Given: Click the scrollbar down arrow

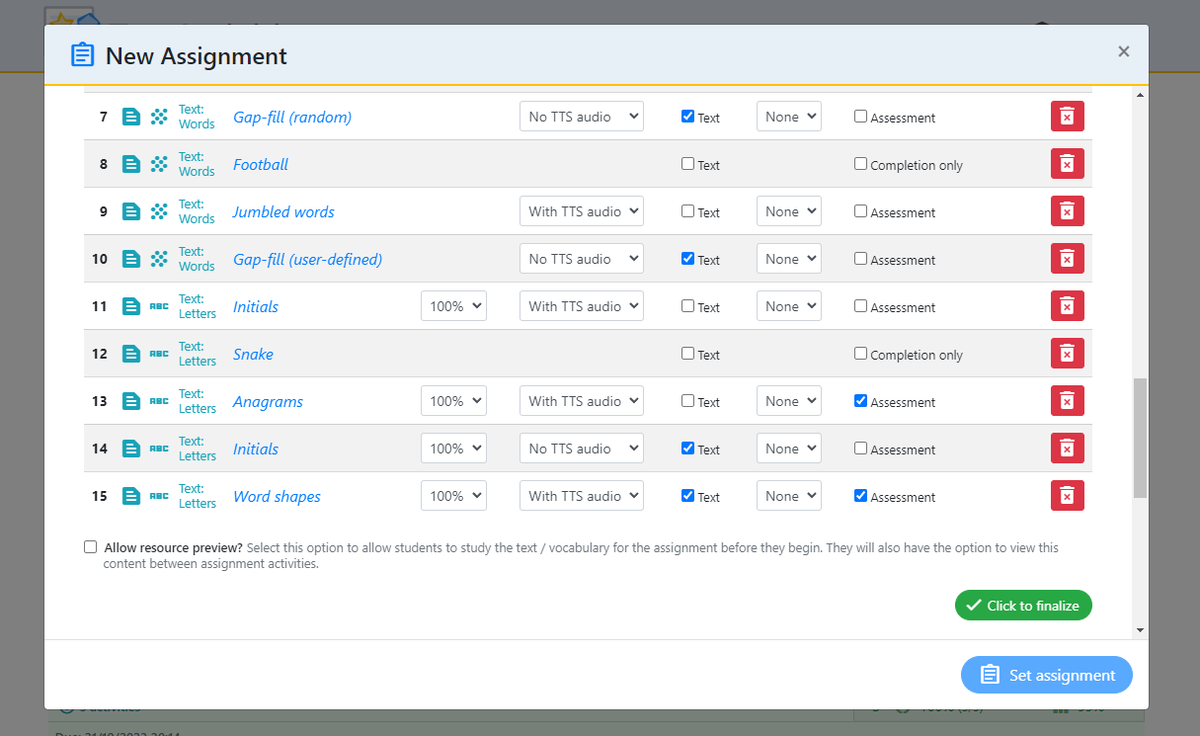Looking at the screenshot, I should tap(1140, 631).
